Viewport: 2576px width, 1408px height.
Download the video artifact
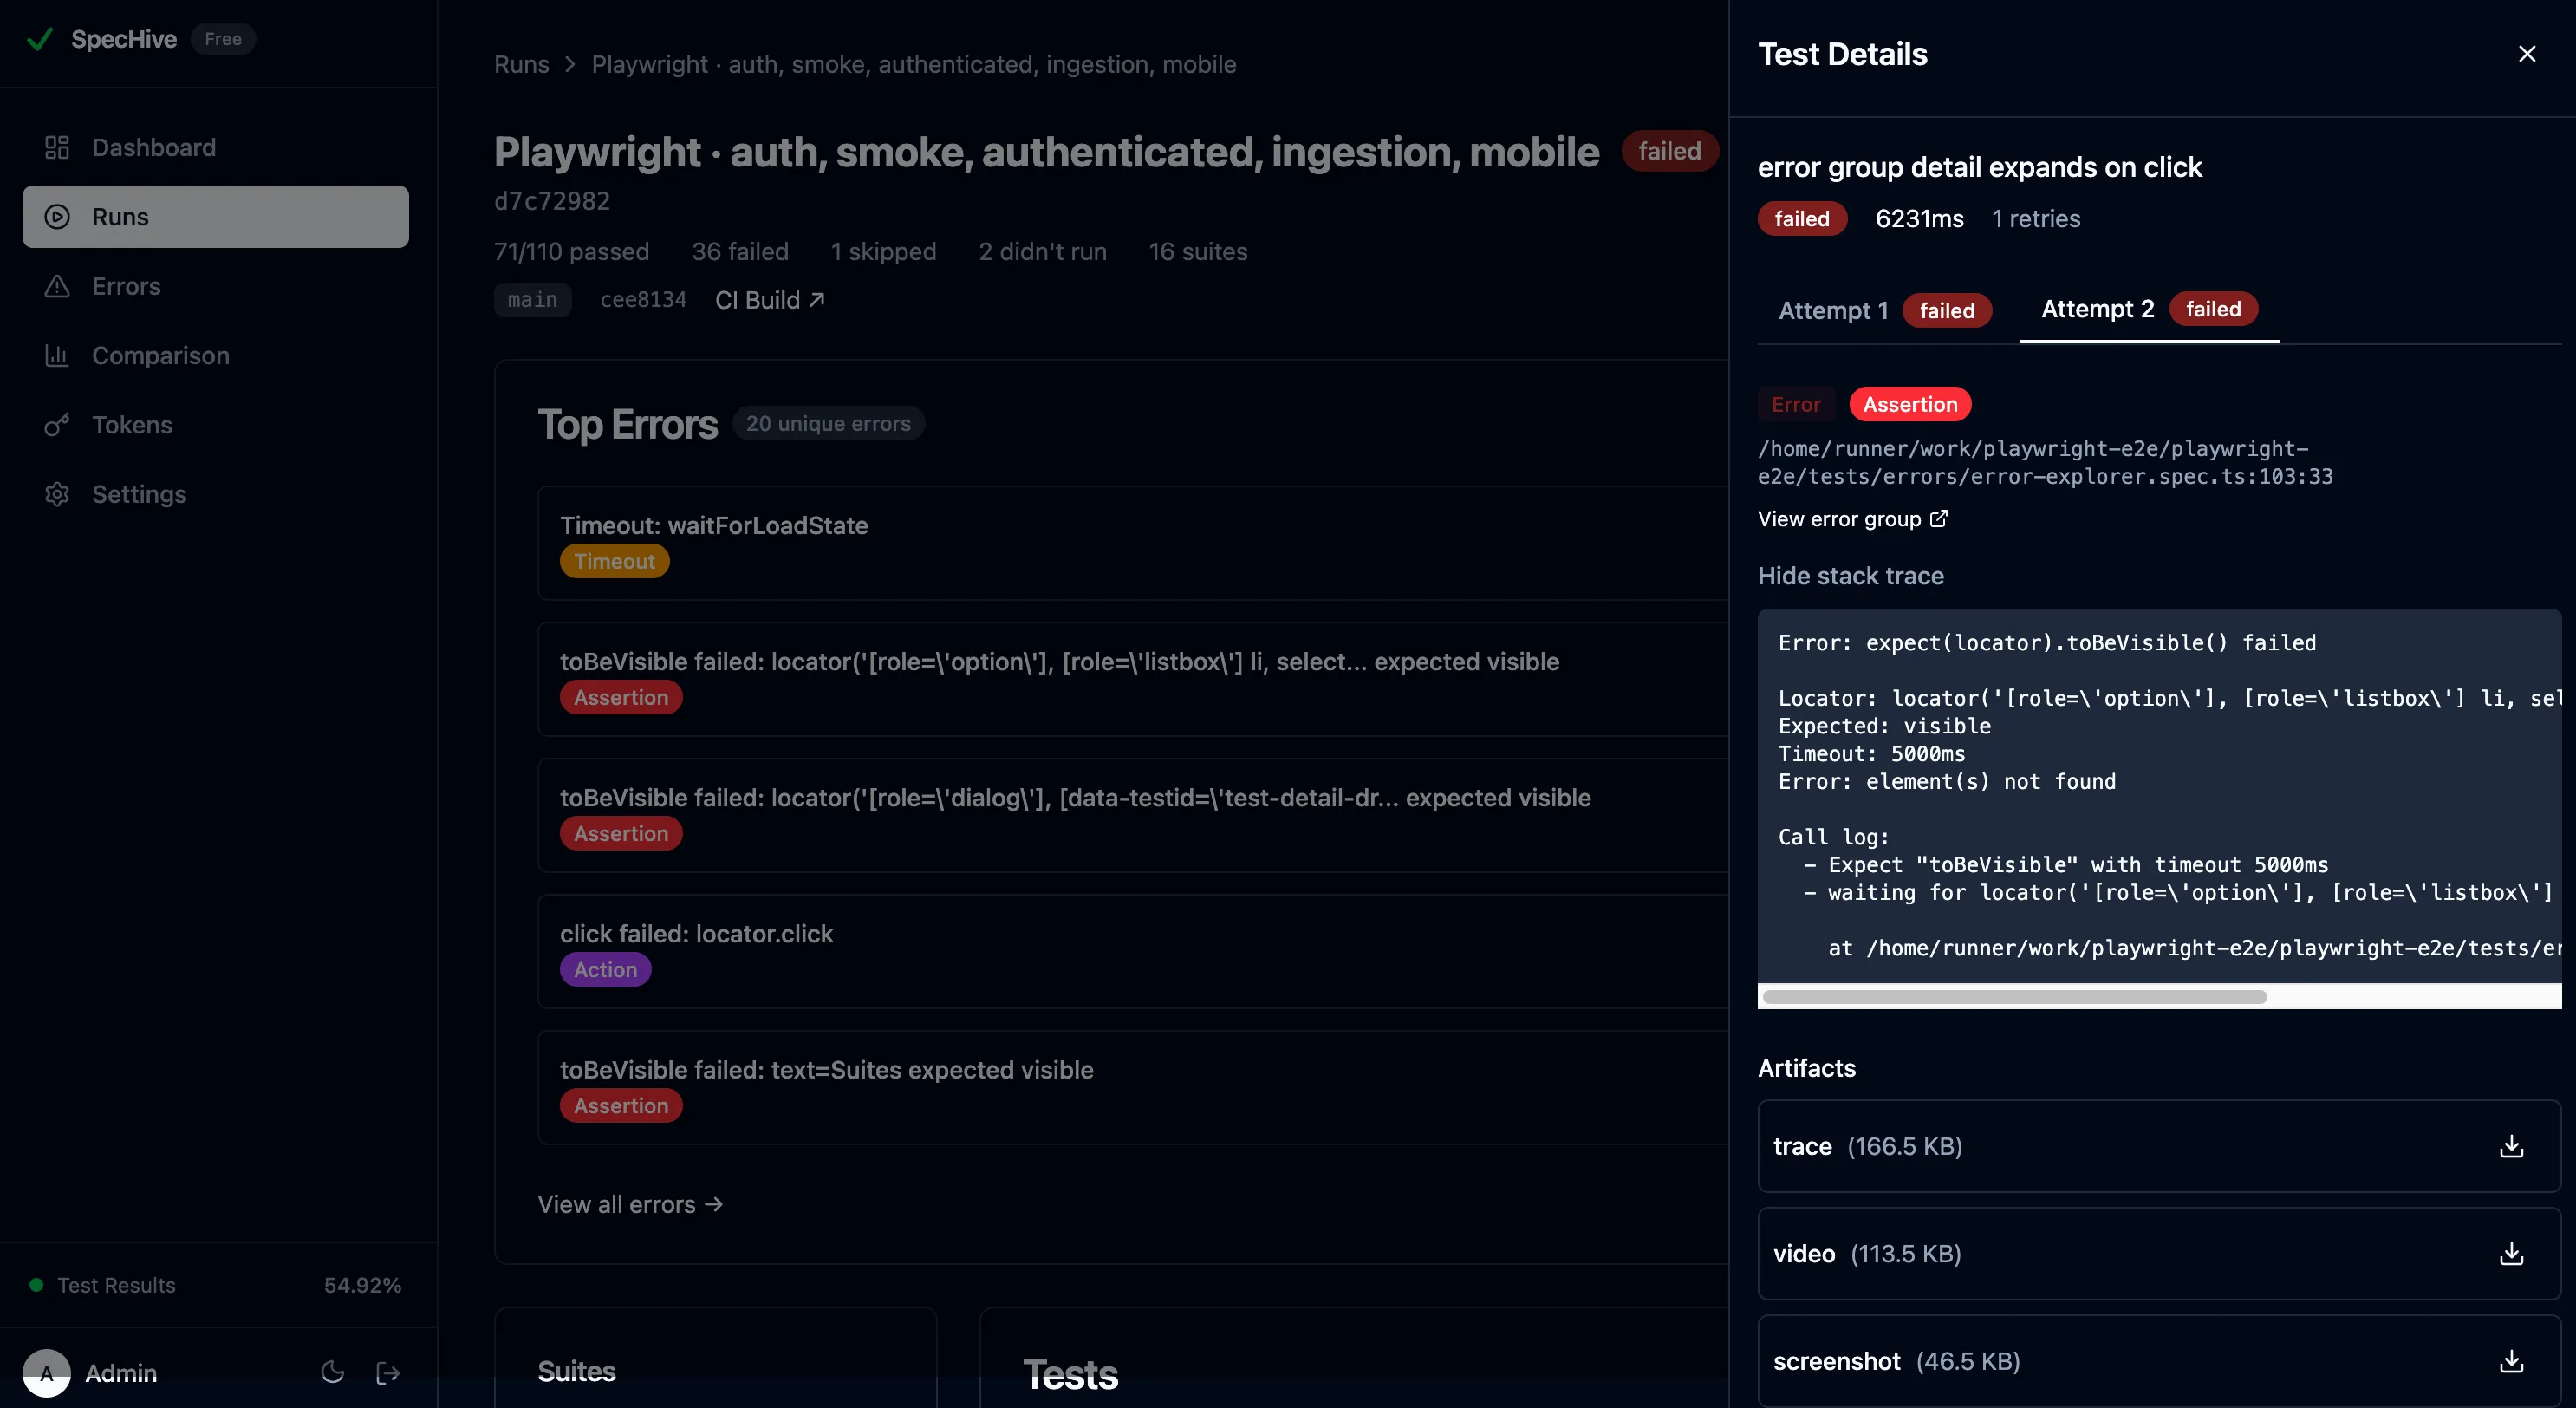(x=2511, y=1253)
